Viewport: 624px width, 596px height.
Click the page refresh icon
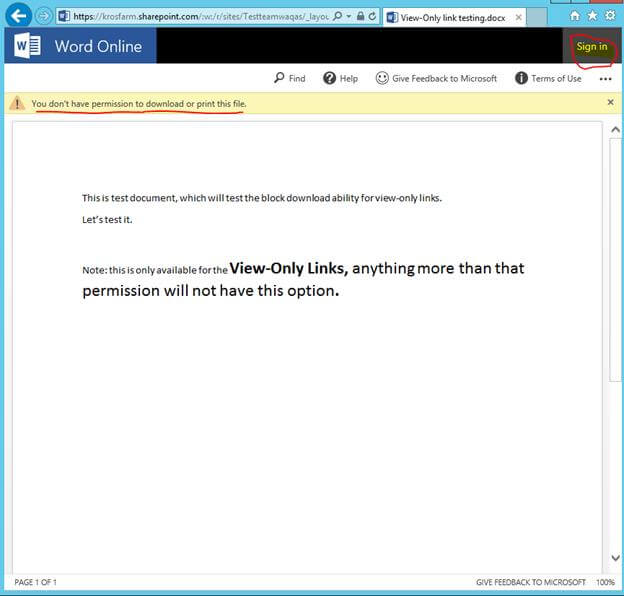372,16
